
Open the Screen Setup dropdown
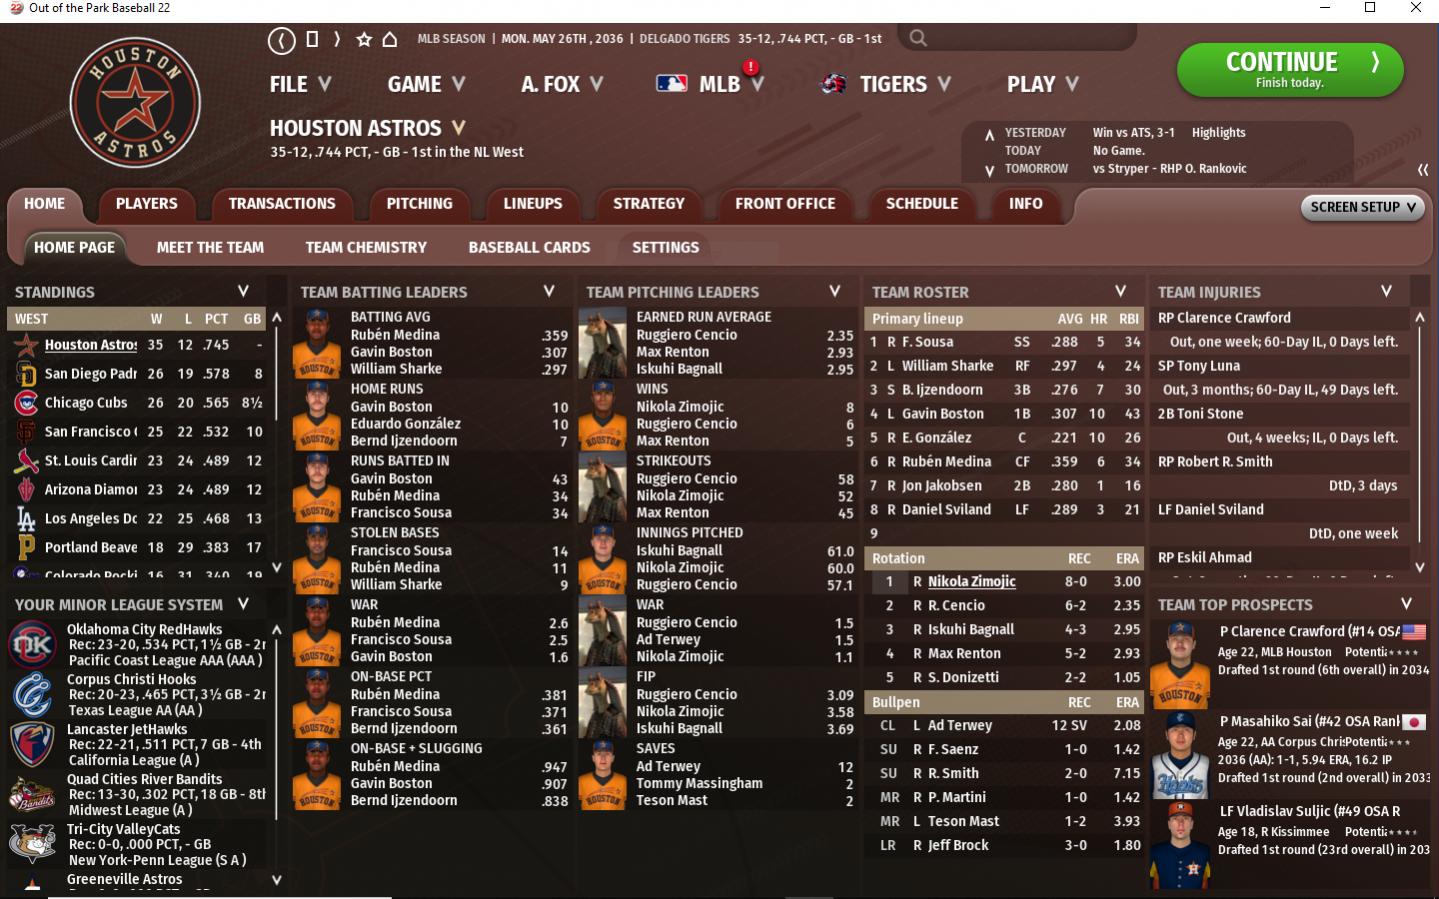1362,207
